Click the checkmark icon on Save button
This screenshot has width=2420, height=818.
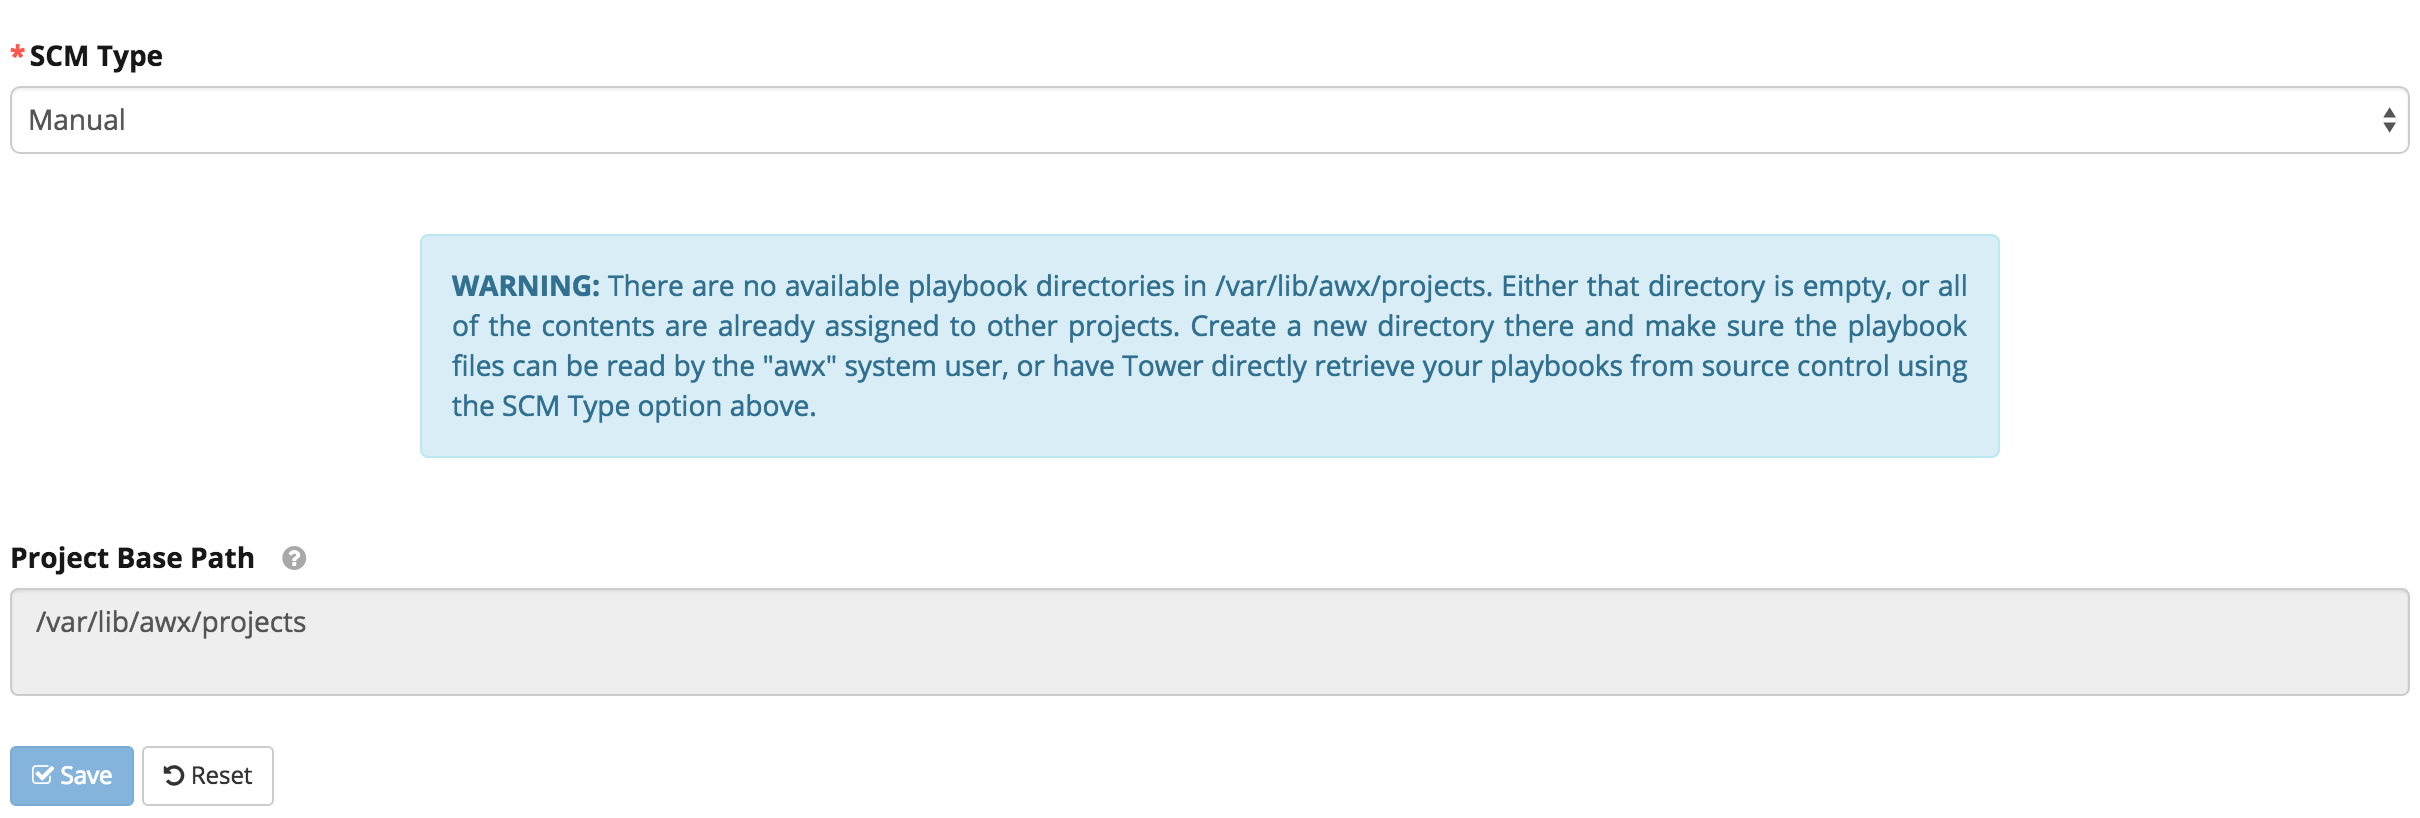click(x=43, y=775)
